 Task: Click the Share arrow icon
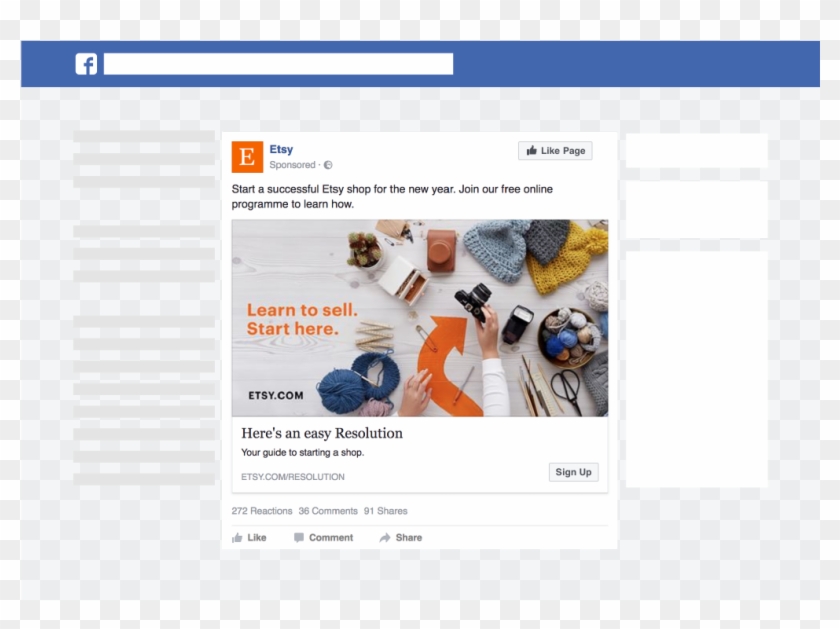(x=385, y=537)
